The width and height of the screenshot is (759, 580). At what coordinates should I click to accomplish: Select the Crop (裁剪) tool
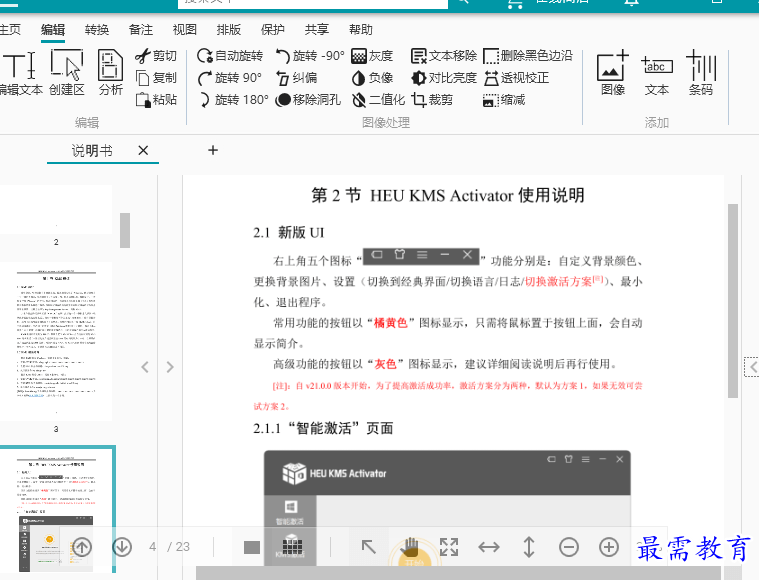pos(432,100)
